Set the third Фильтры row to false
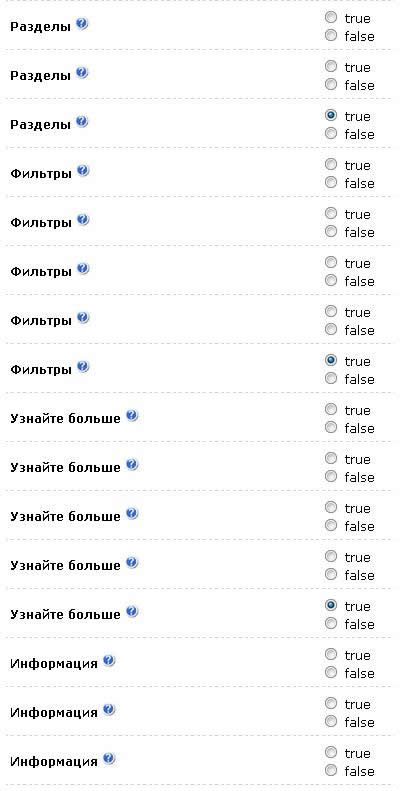This screenshot has width=400, height=791. [331, 280]
